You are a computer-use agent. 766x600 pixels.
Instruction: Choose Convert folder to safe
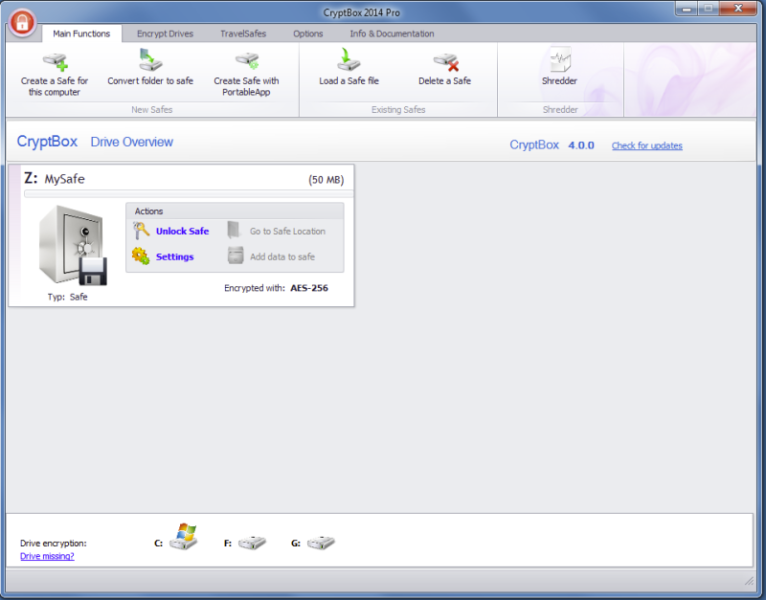click(x=150, y=67)
